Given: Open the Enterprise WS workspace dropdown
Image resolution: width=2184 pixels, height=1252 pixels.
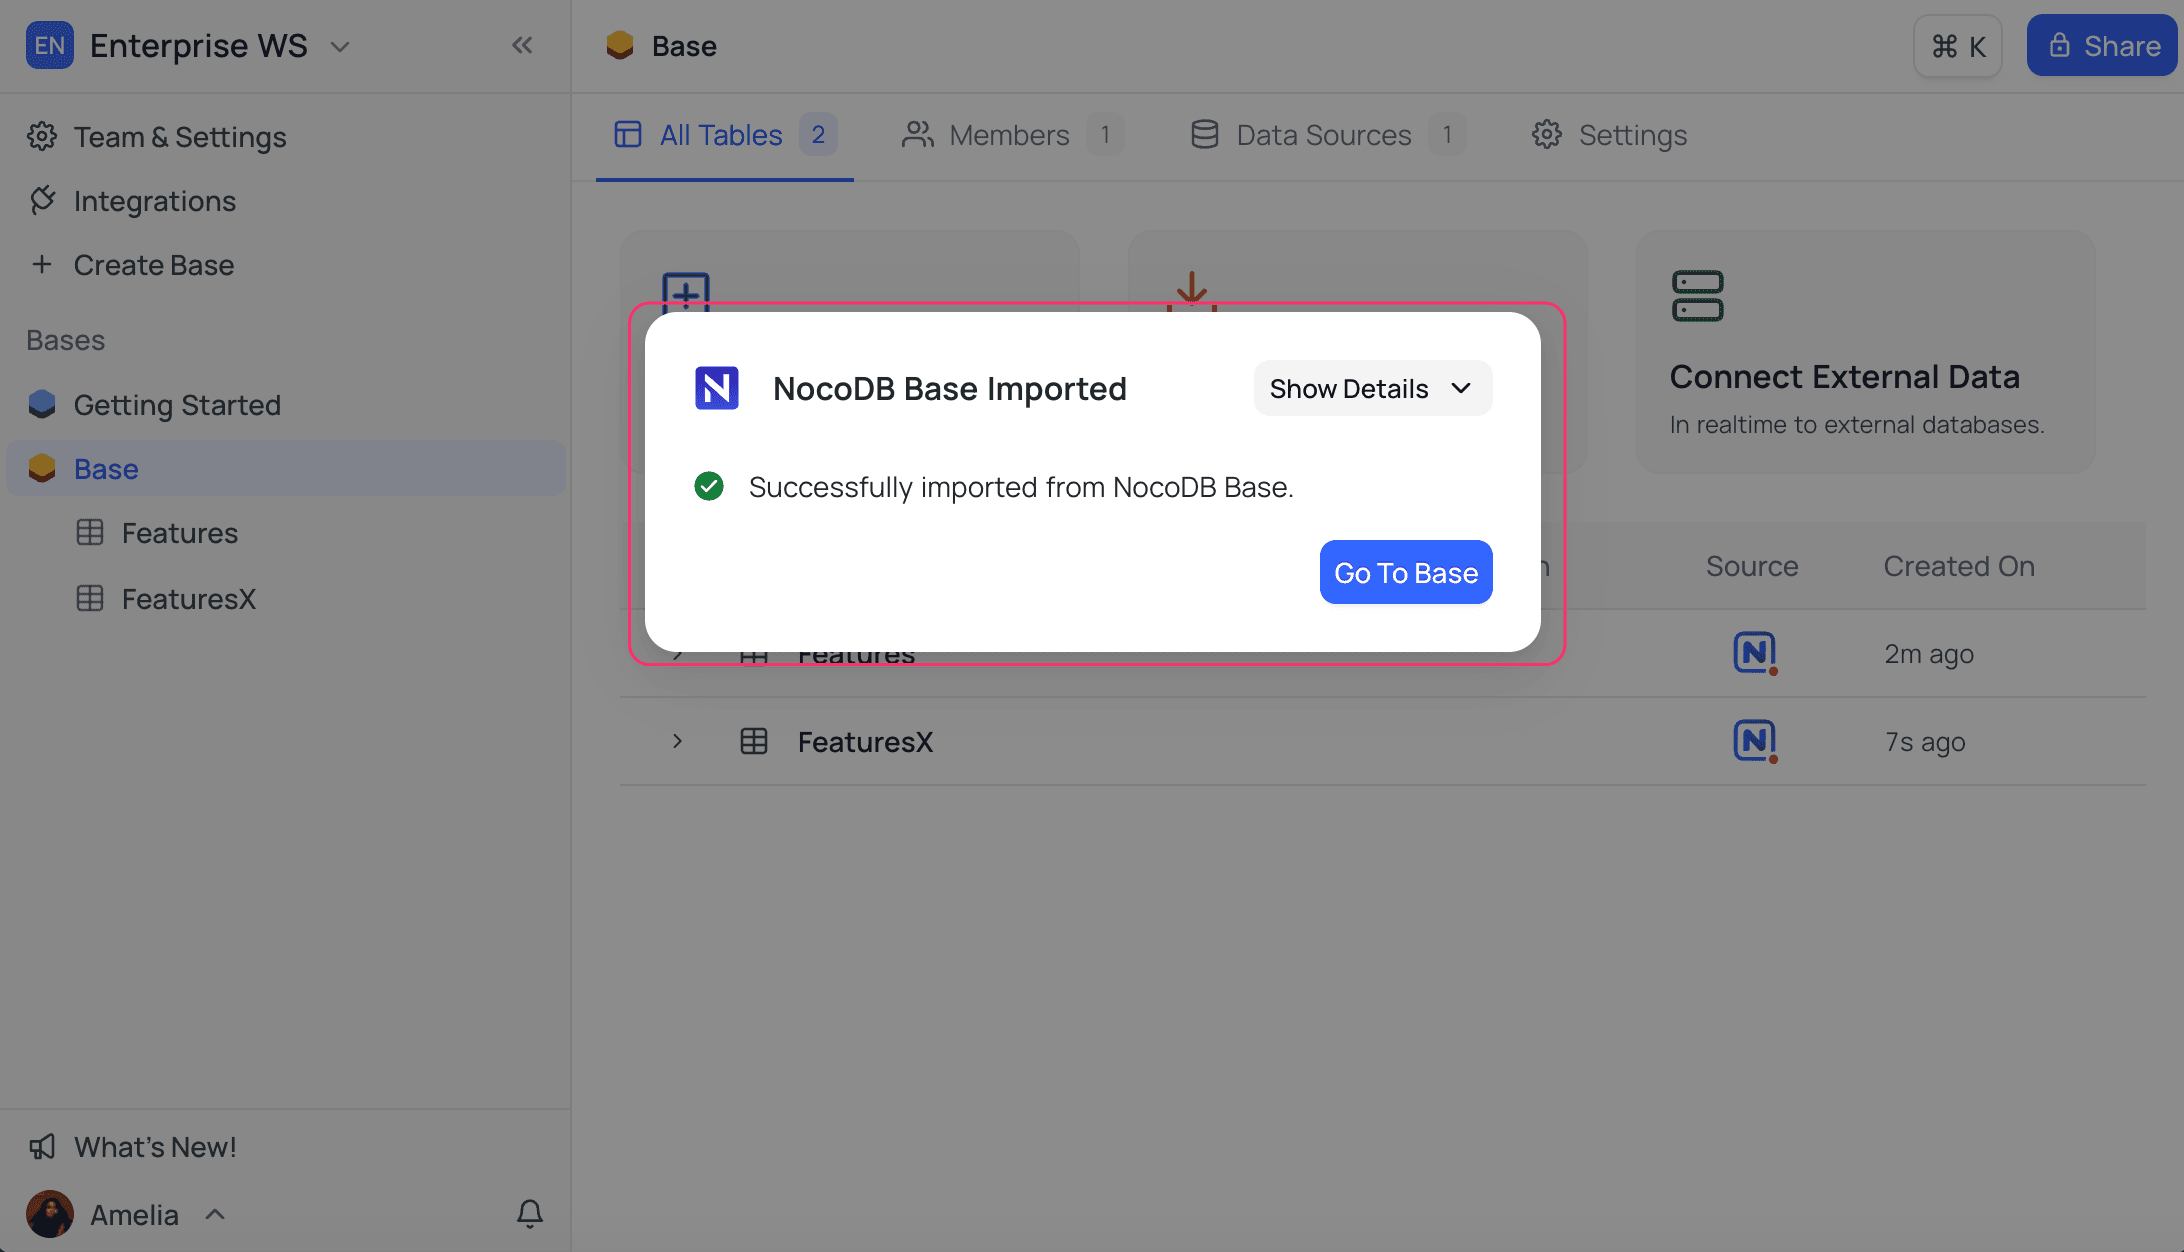Looking at the screenshot, I should click(x=340, y=46).
